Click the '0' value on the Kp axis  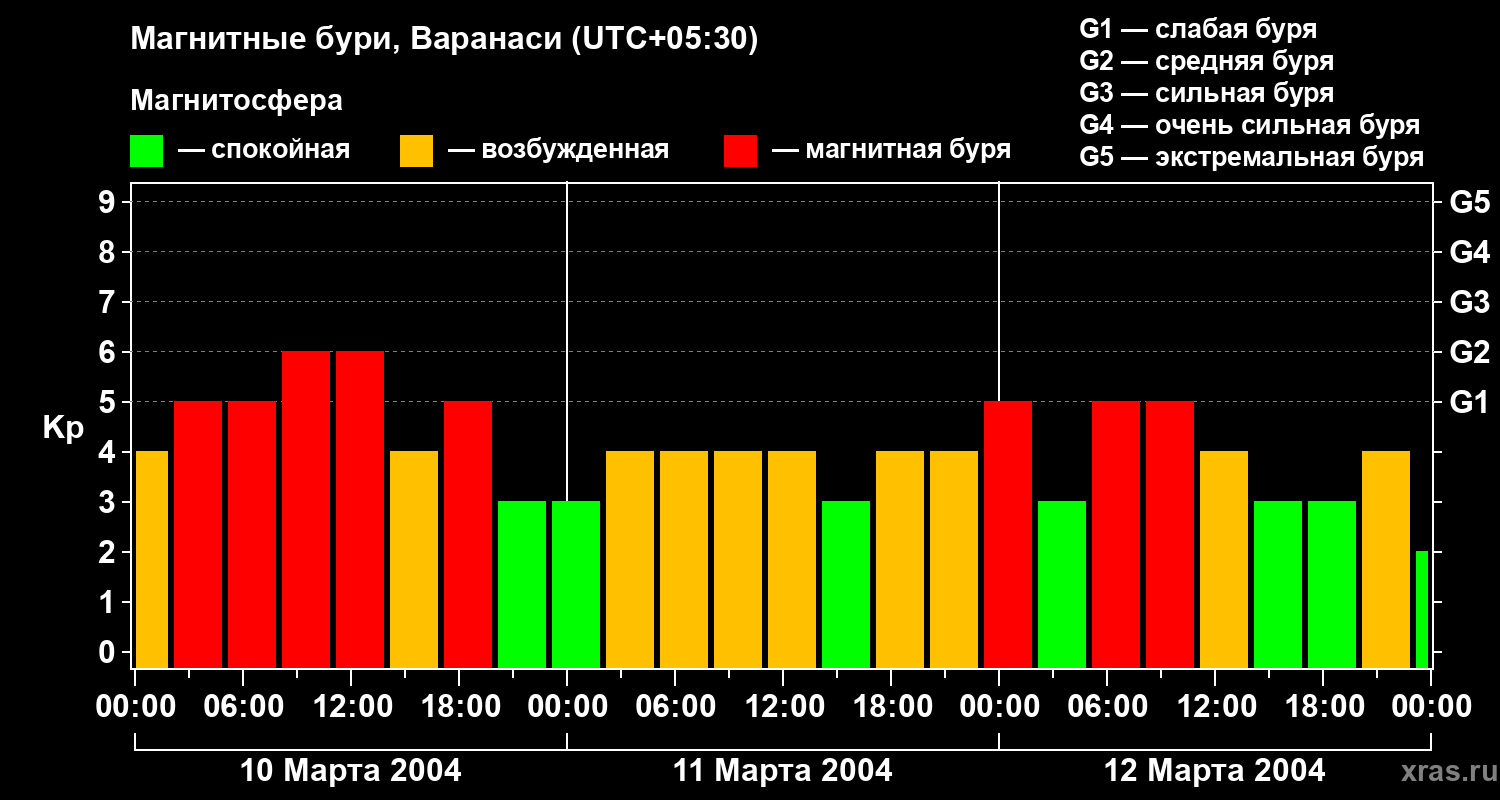tap(109, 652)
